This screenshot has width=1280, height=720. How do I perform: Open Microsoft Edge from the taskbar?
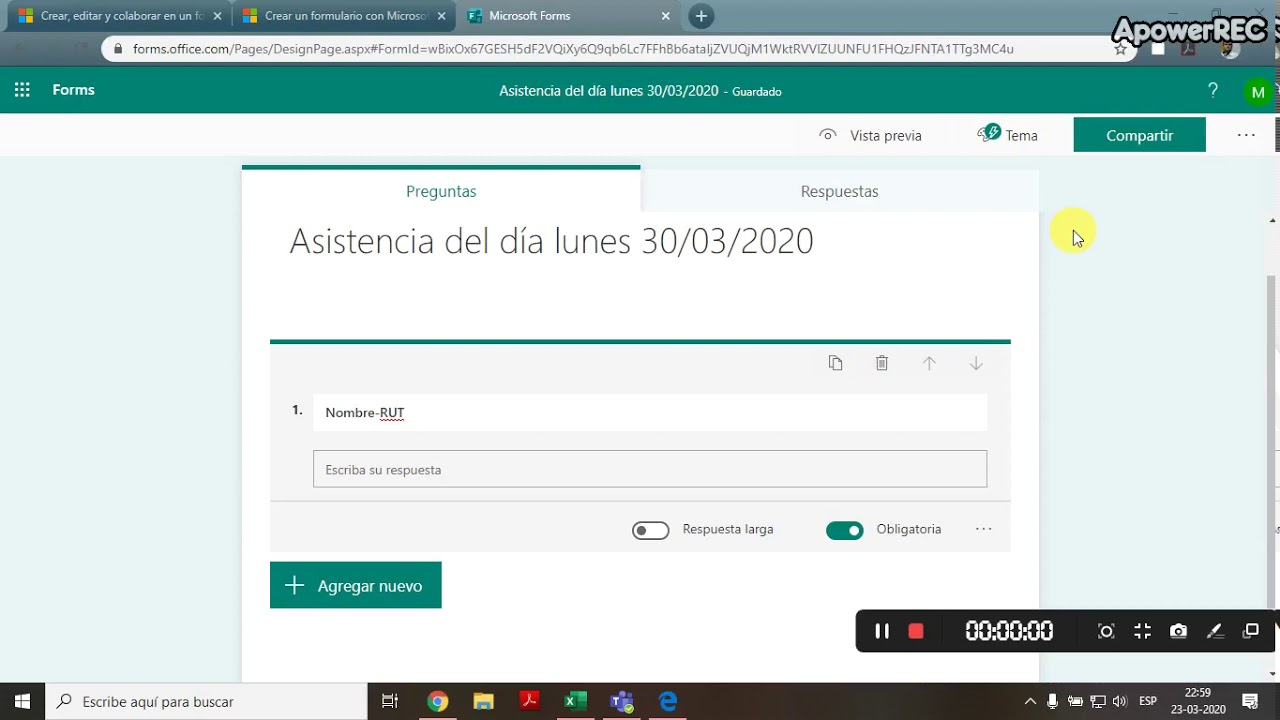668,701
